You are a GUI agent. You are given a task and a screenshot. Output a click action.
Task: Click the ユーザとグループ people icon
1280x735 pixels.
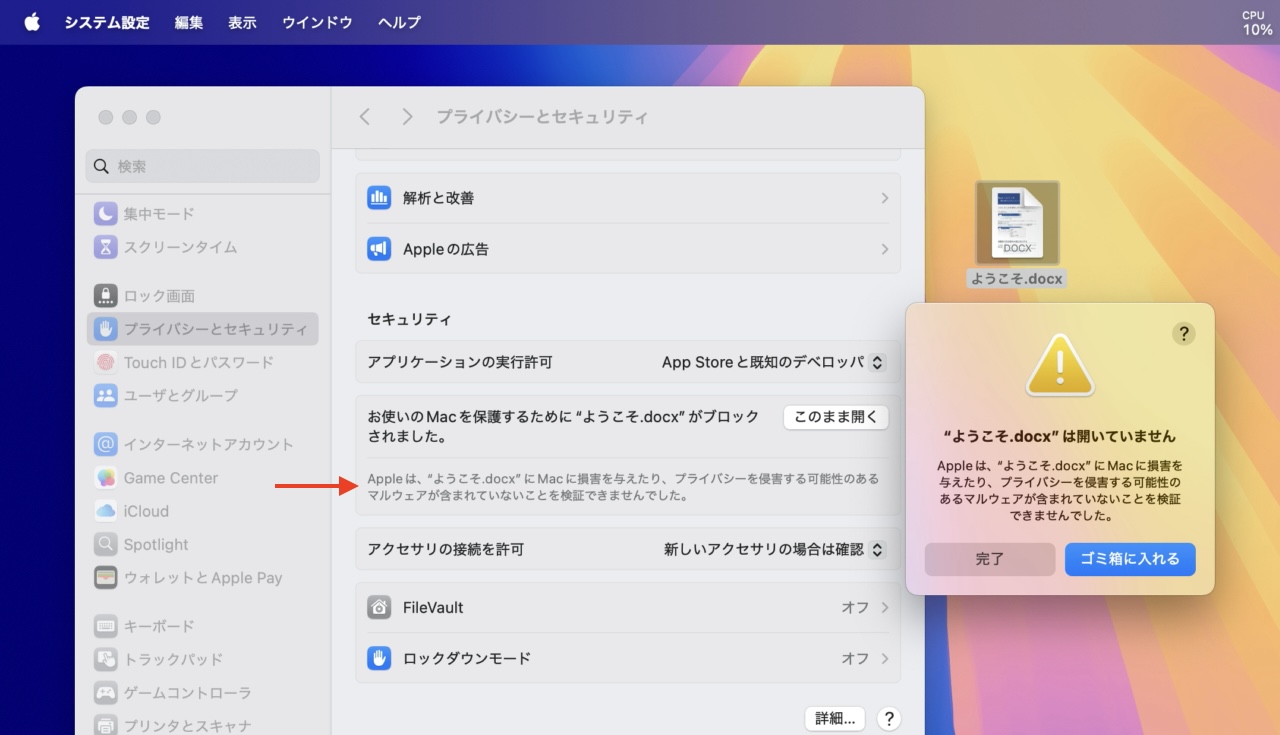coord(106,395)
